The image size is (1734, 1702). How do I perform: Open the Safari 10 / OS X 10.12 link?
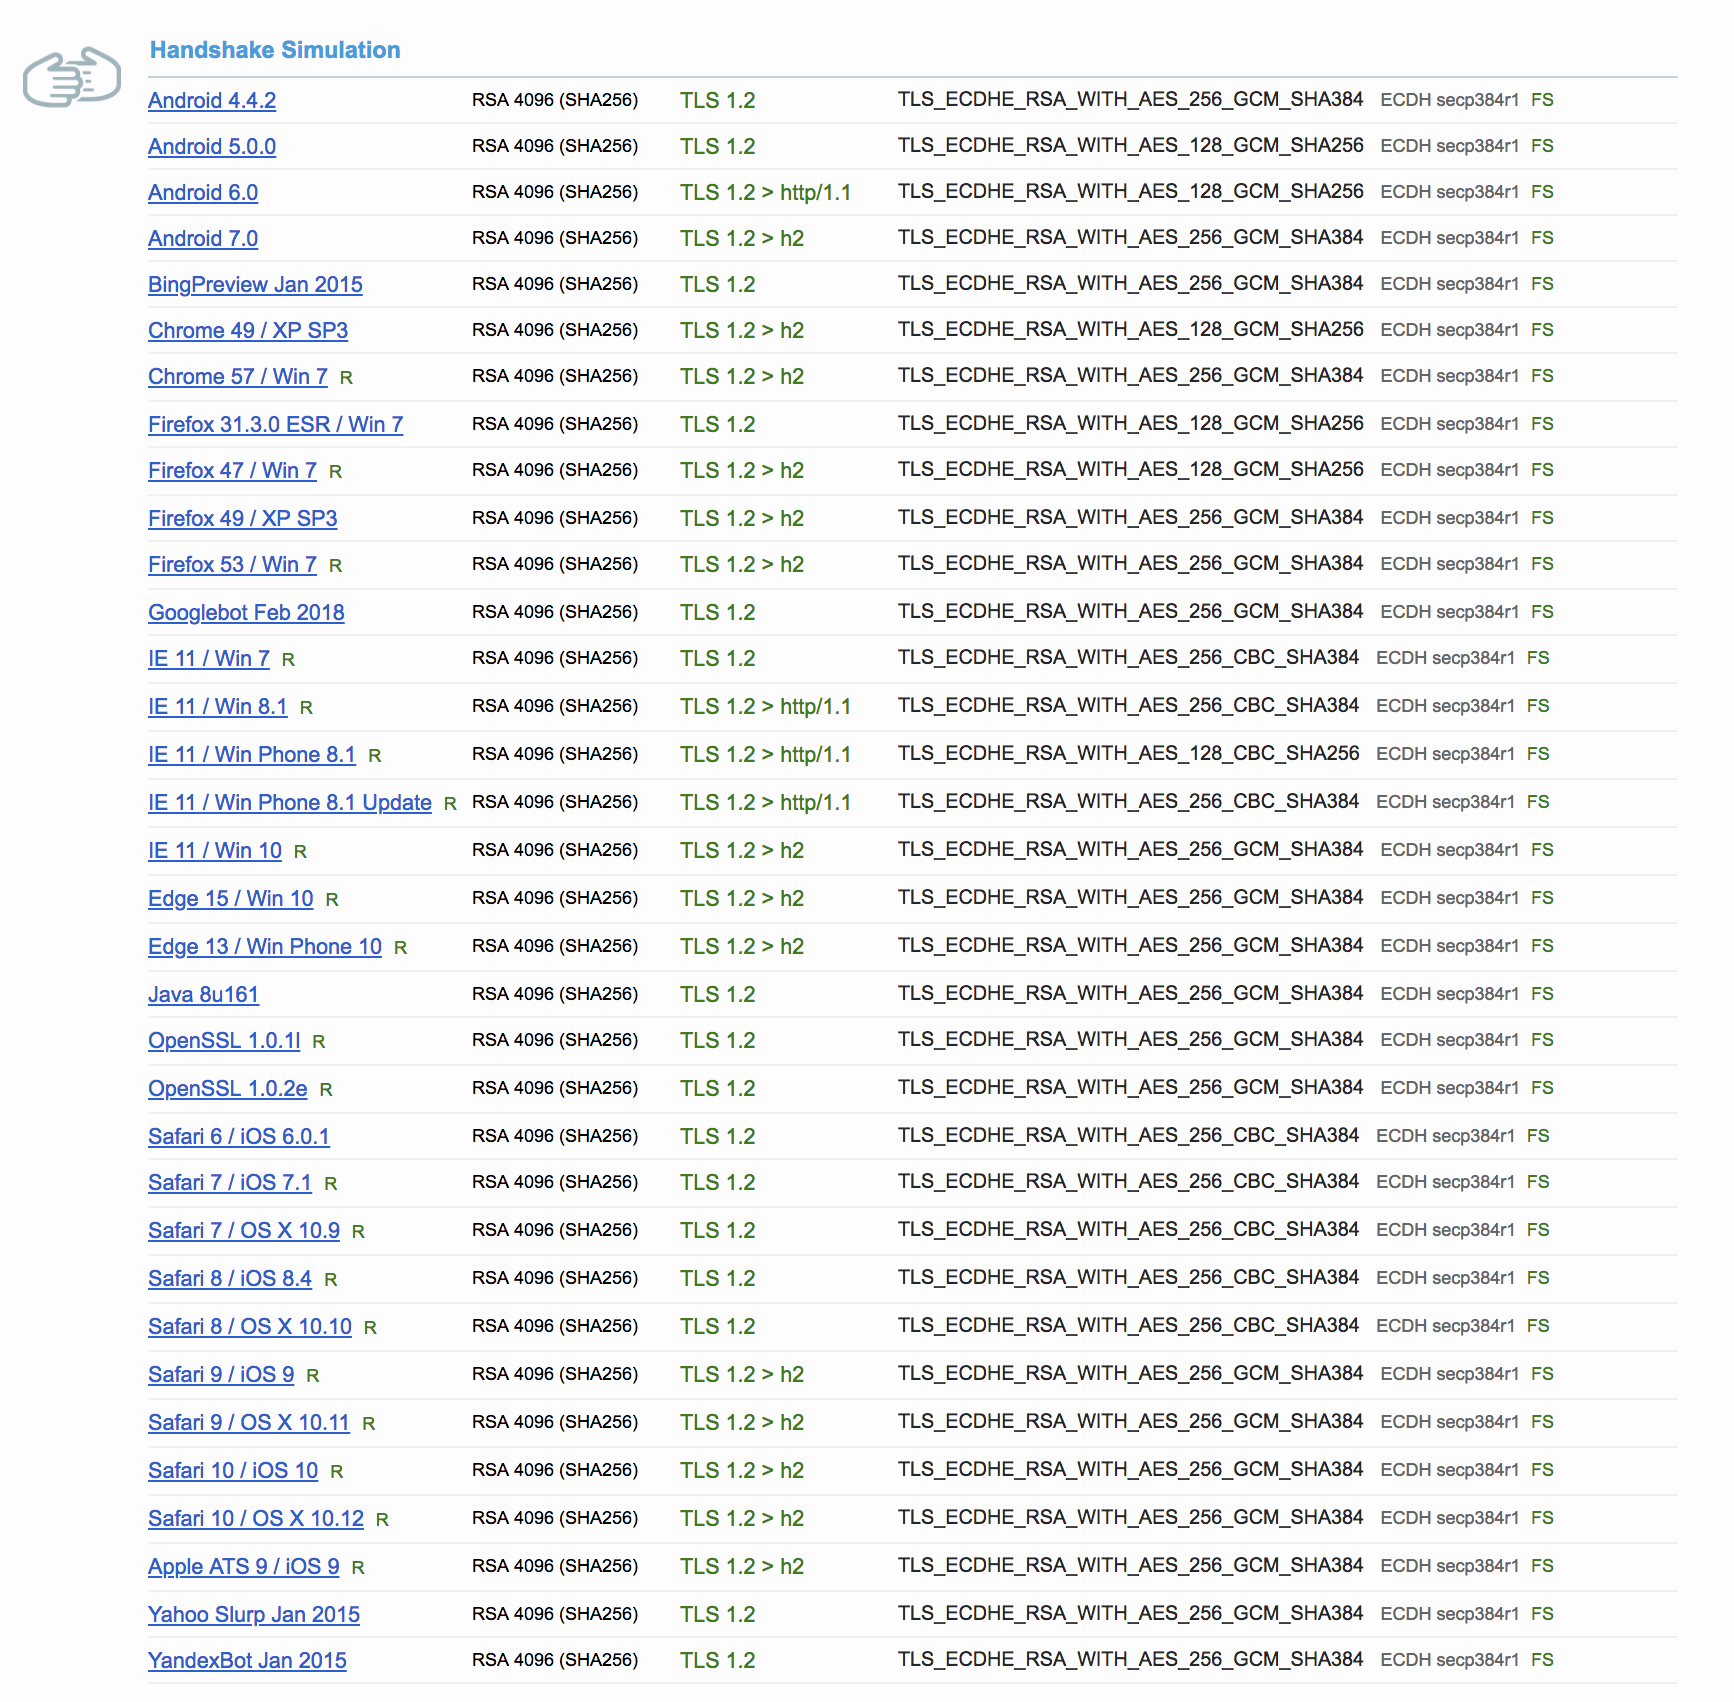click(x=256, y=1518)
